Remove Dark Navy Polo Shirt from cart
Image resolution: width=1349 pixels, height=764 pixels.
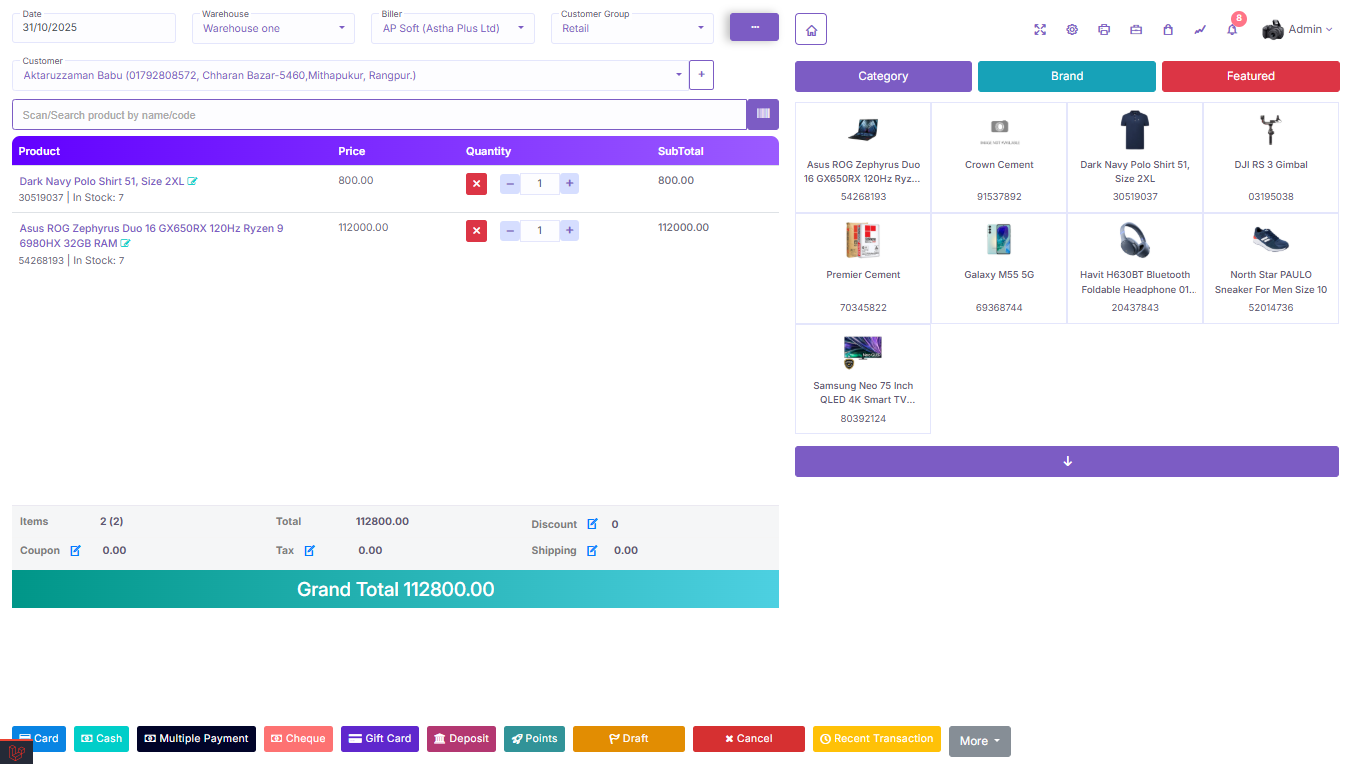pos(476,184)
